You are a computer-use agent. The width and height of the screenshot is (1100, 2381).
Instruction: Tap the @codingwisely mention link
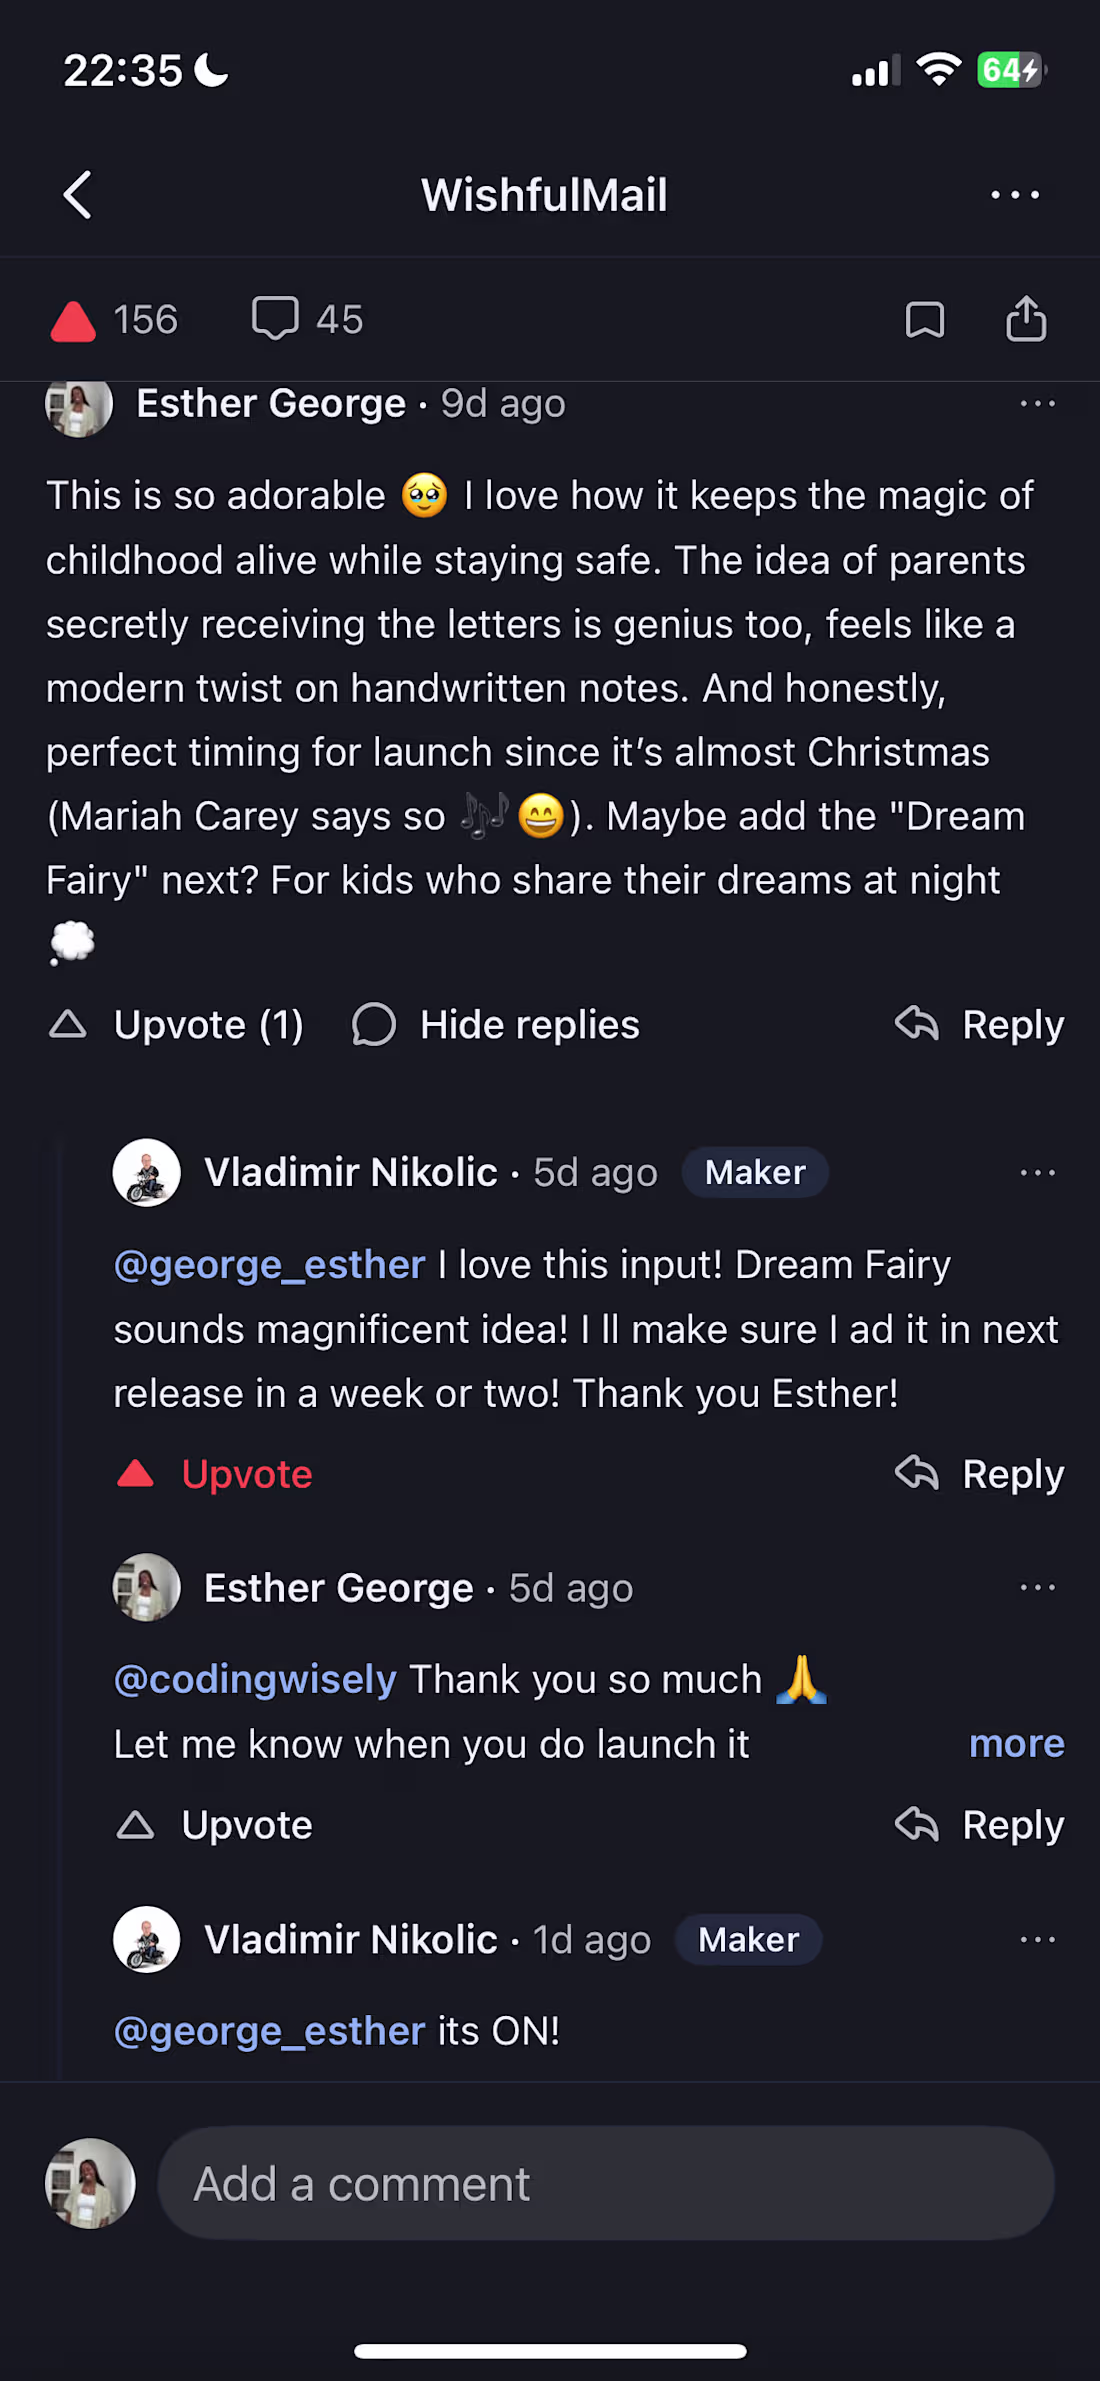(x=255, y=1680)
